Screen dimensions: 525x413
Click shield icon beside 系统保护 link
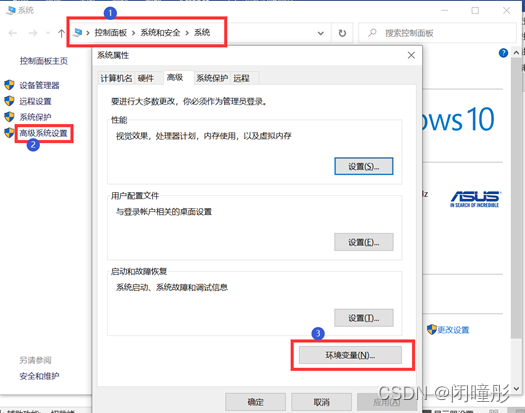pos(9,117)
